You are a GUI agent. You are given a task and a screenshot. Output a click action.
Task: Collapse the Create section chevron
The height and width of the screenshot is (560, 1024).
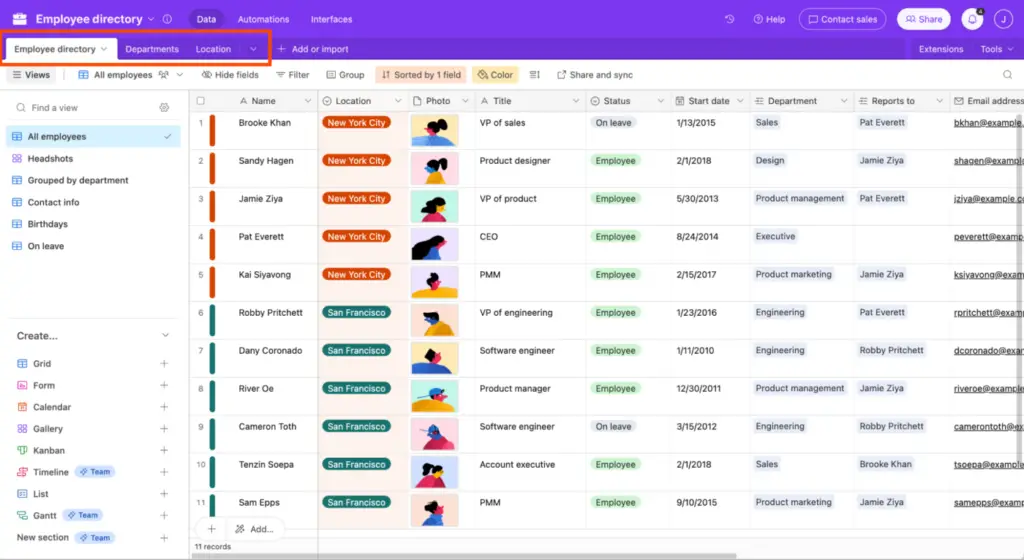coord(165,335)
